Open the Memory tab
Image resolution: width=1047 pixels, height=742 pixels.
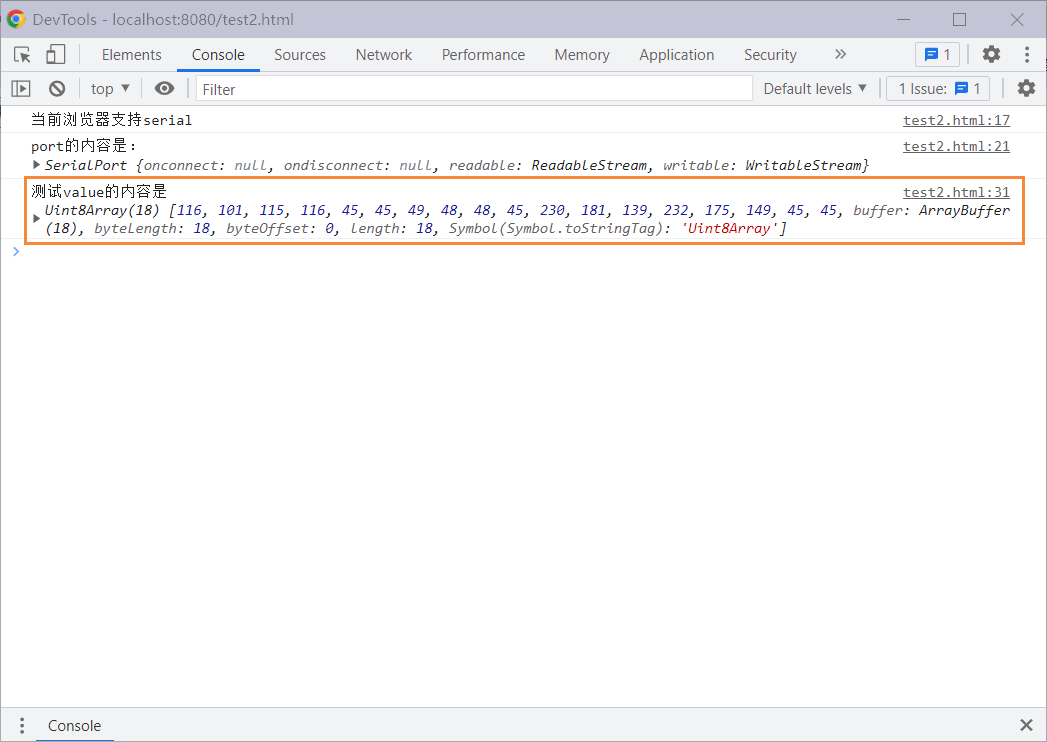(582, 55)
